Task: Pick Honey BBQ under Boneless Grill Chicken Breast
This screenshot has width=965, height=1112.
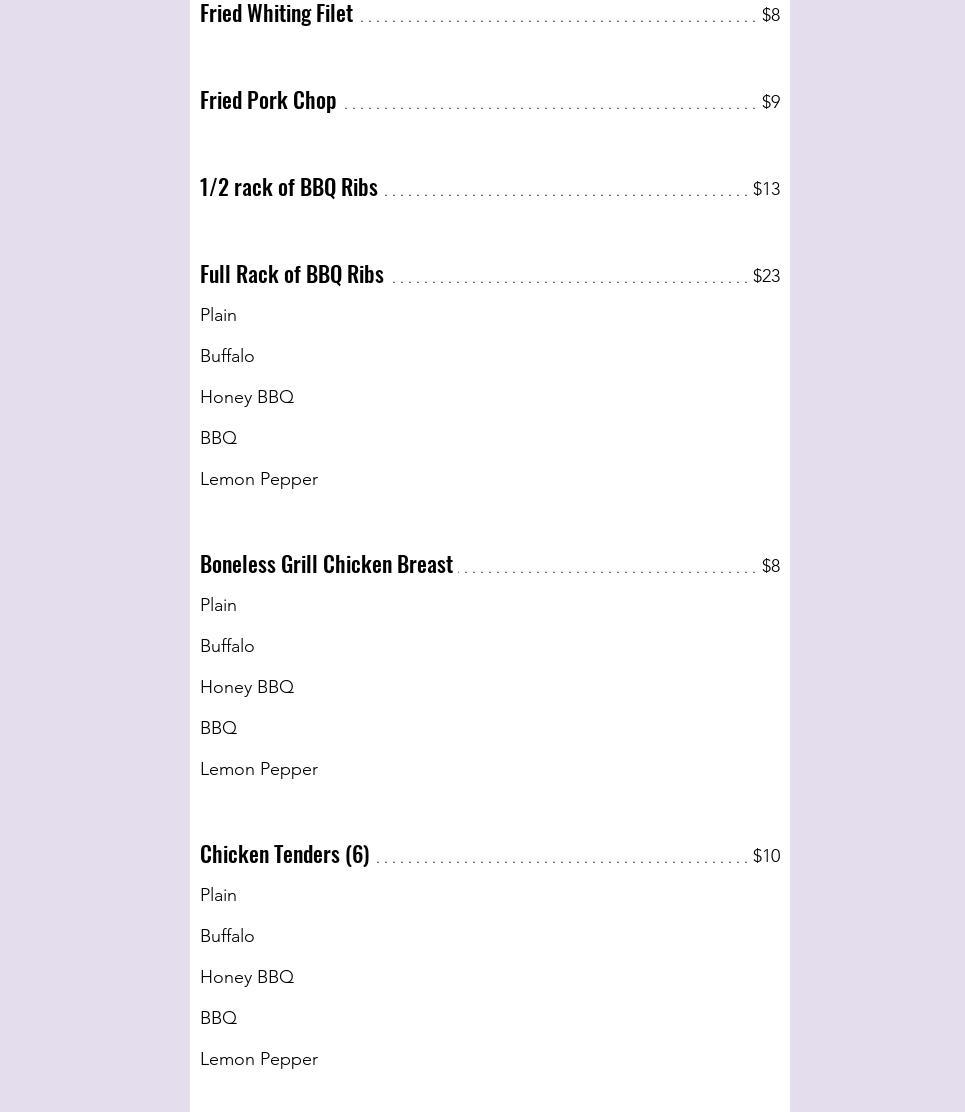Action: [247, 688]
